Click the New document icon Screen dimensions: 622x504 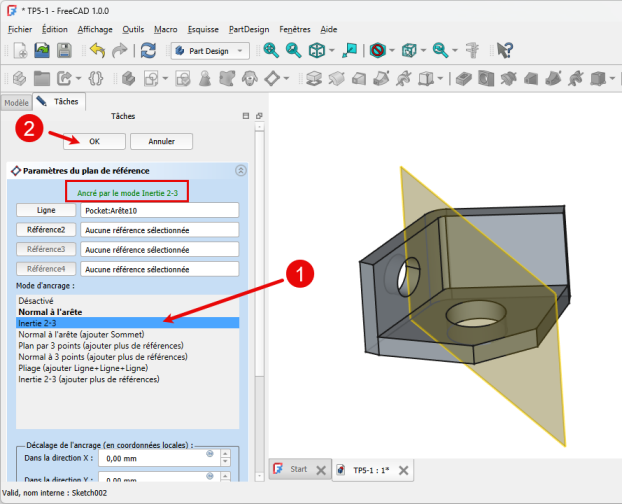(19, 50)
